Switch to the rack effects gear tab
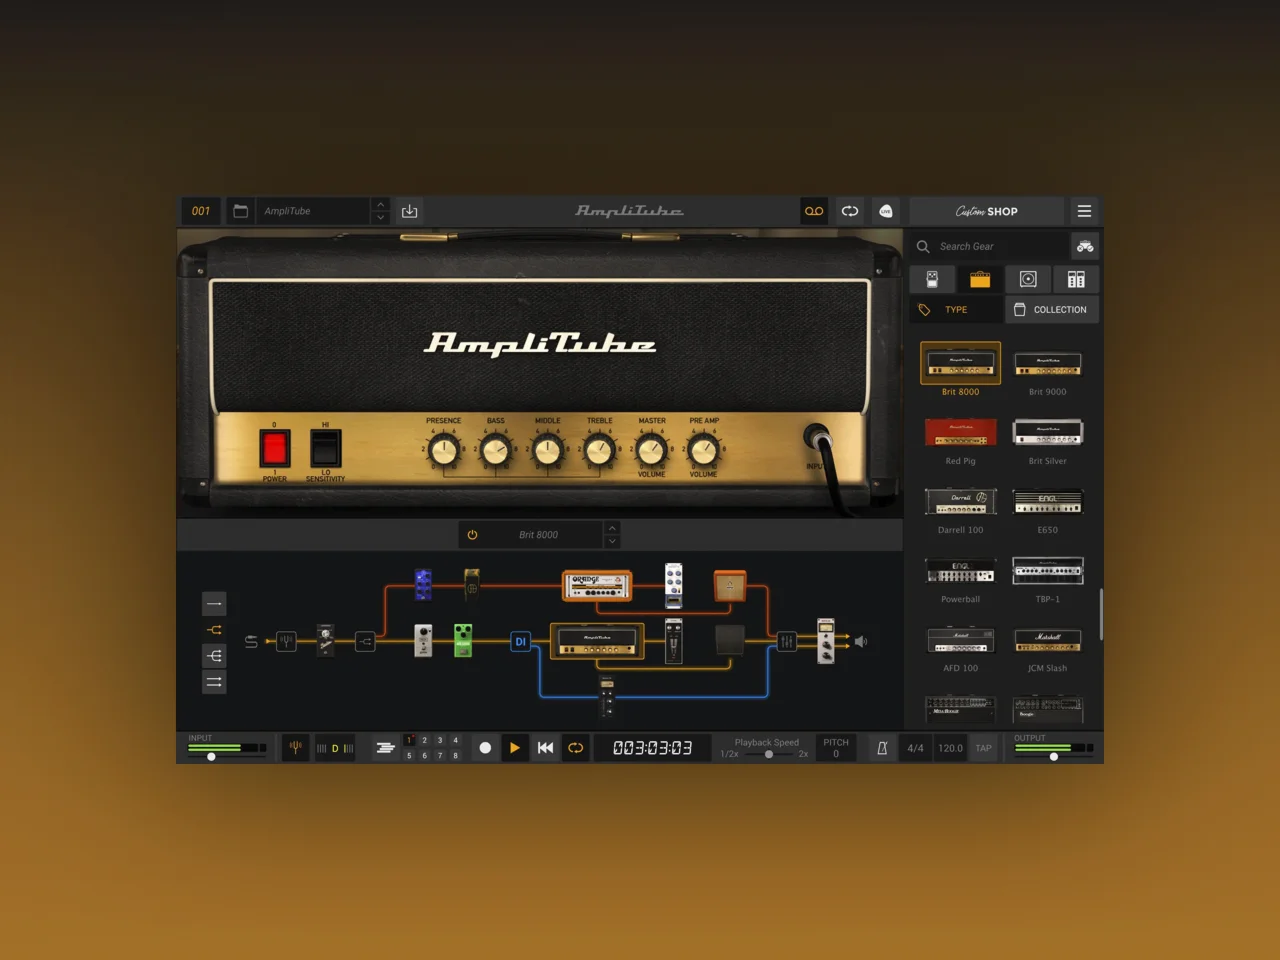This screenshot has height=960, width=1280. 1076,279
